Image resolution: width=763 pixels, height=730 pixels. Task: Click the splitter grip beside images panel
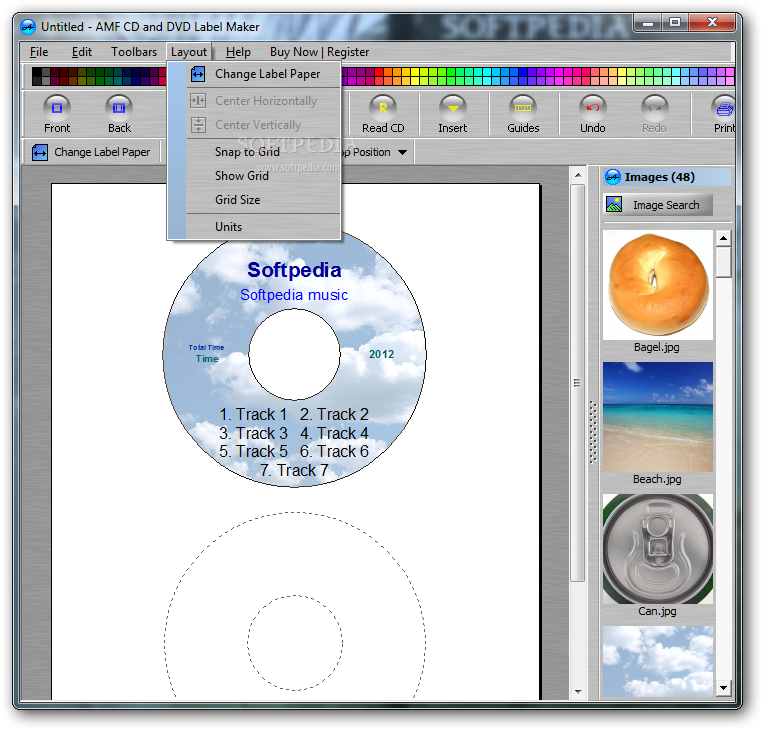click(x=593, y=432)
